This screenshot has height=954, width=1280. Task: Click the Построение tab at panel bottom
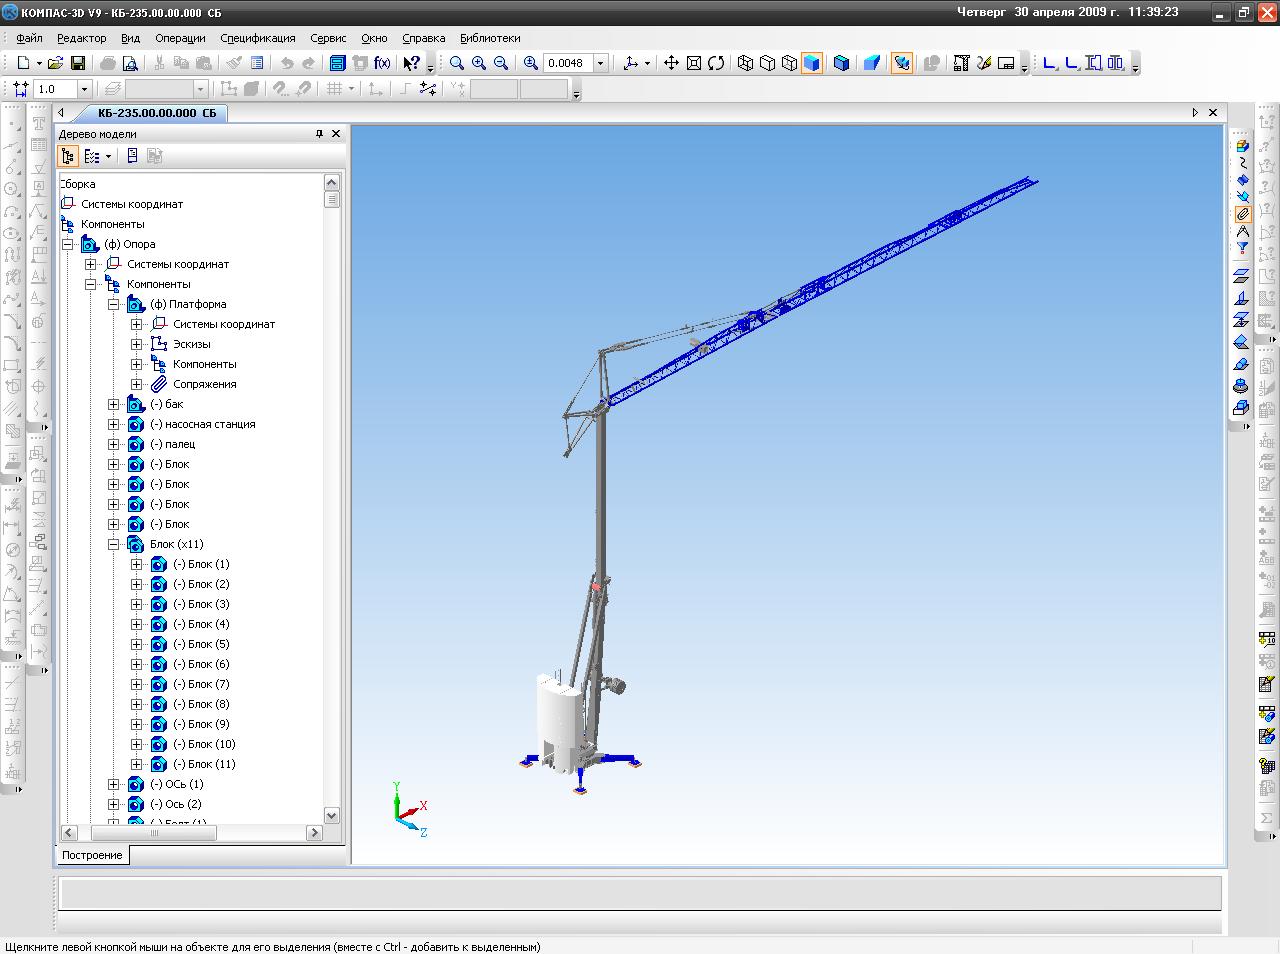[92, 855]
